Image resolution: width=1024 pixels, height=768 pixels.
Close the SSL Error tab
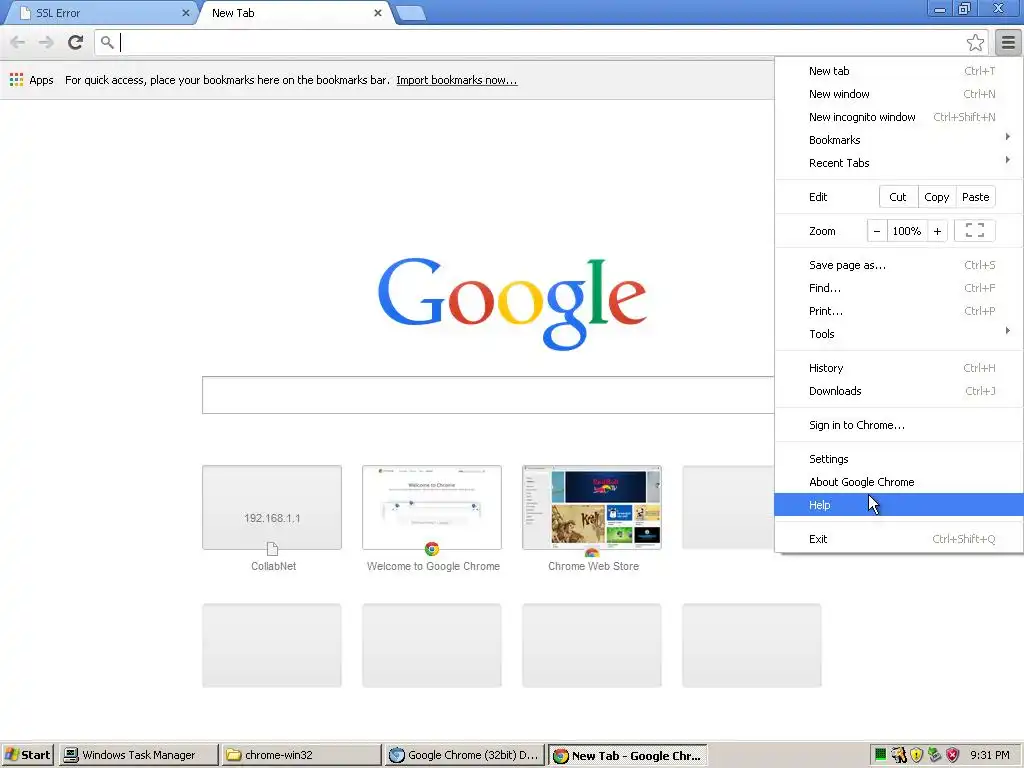(x=185, y=13)
